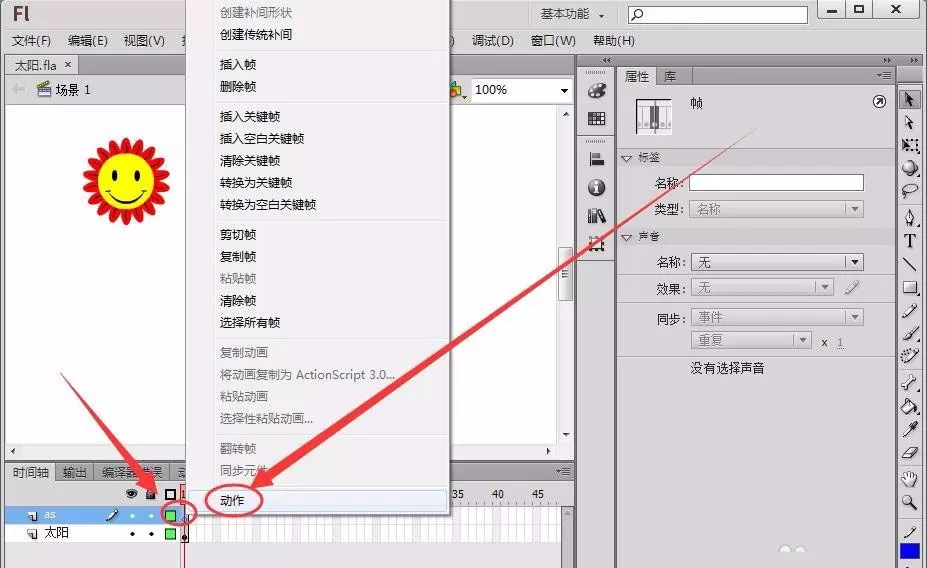Toggle lock all layers padlock icon
Screen dimensions: 927x568
click(x=151, y=494)
